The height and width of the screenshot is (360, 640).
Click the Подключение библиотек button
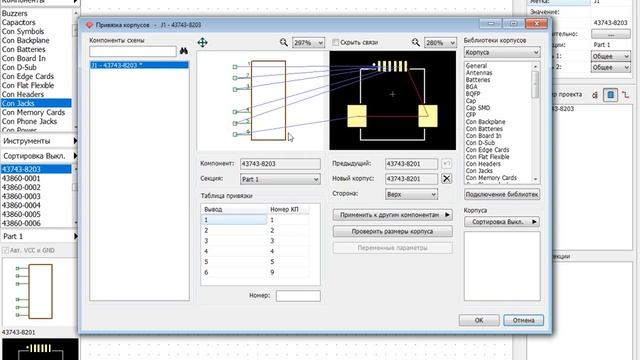coord(502,194)
